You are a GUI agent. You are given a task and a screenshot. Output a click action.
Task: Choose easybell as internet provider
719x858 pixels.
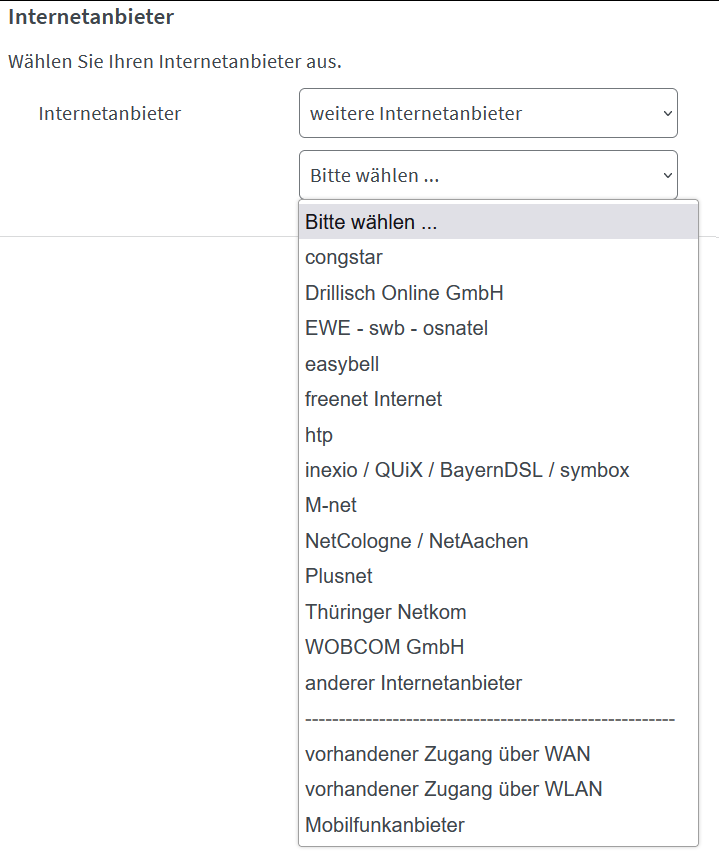[x=498, y=364]
